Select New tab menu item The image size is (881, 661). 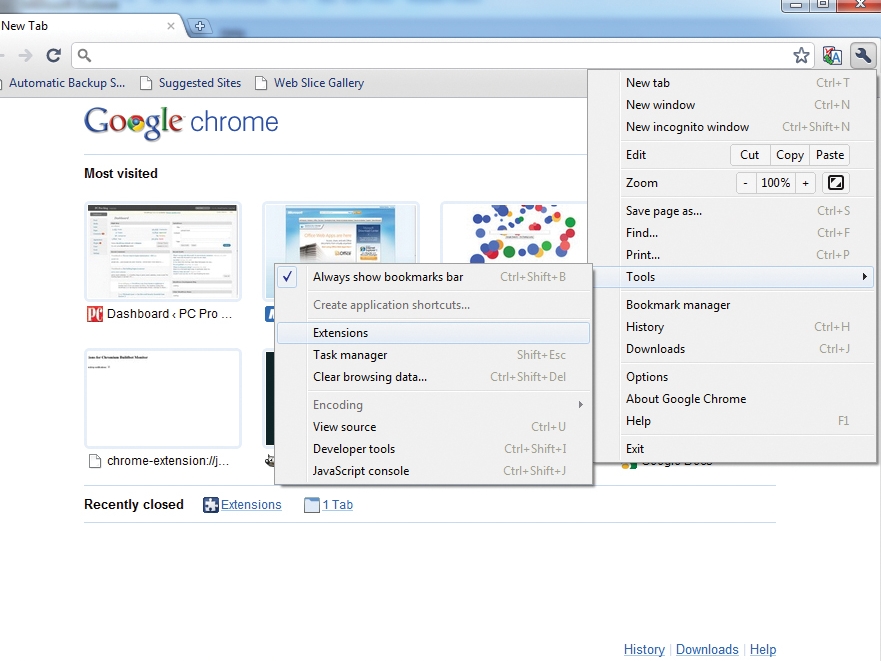point(747,83)
